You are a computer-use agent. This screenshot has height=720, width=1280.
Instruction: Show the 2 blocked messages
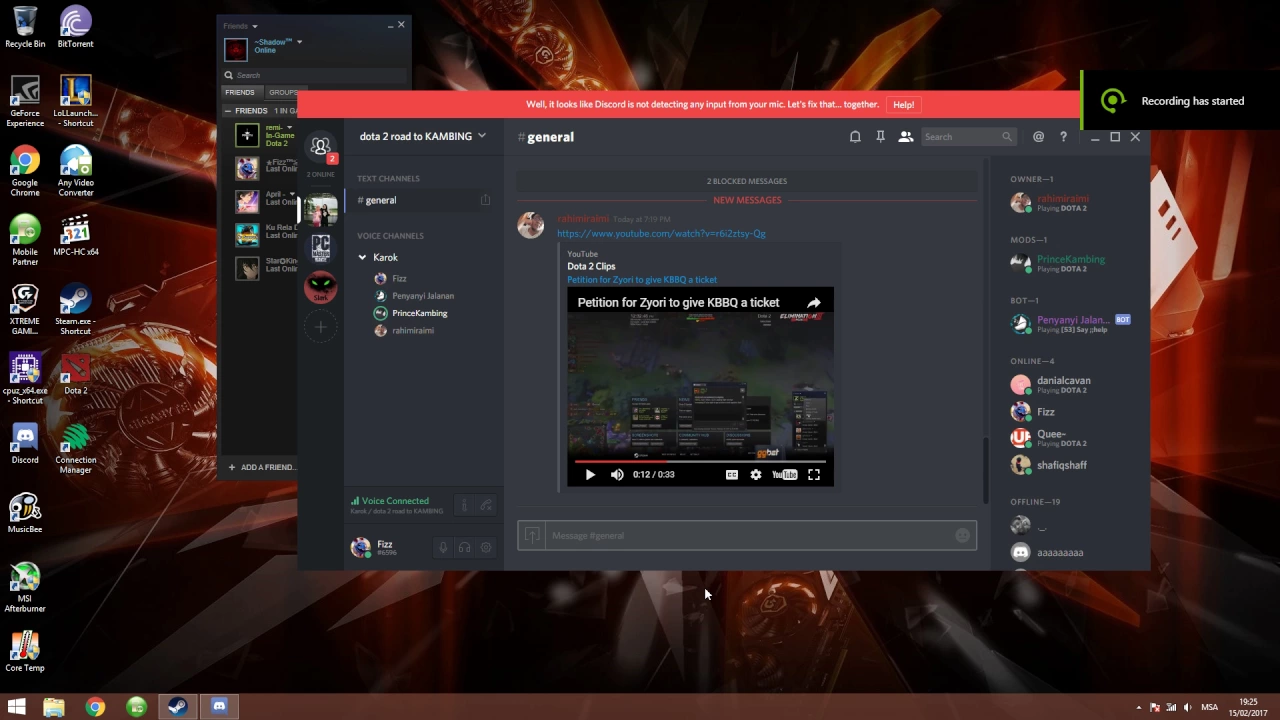(747, 181)
